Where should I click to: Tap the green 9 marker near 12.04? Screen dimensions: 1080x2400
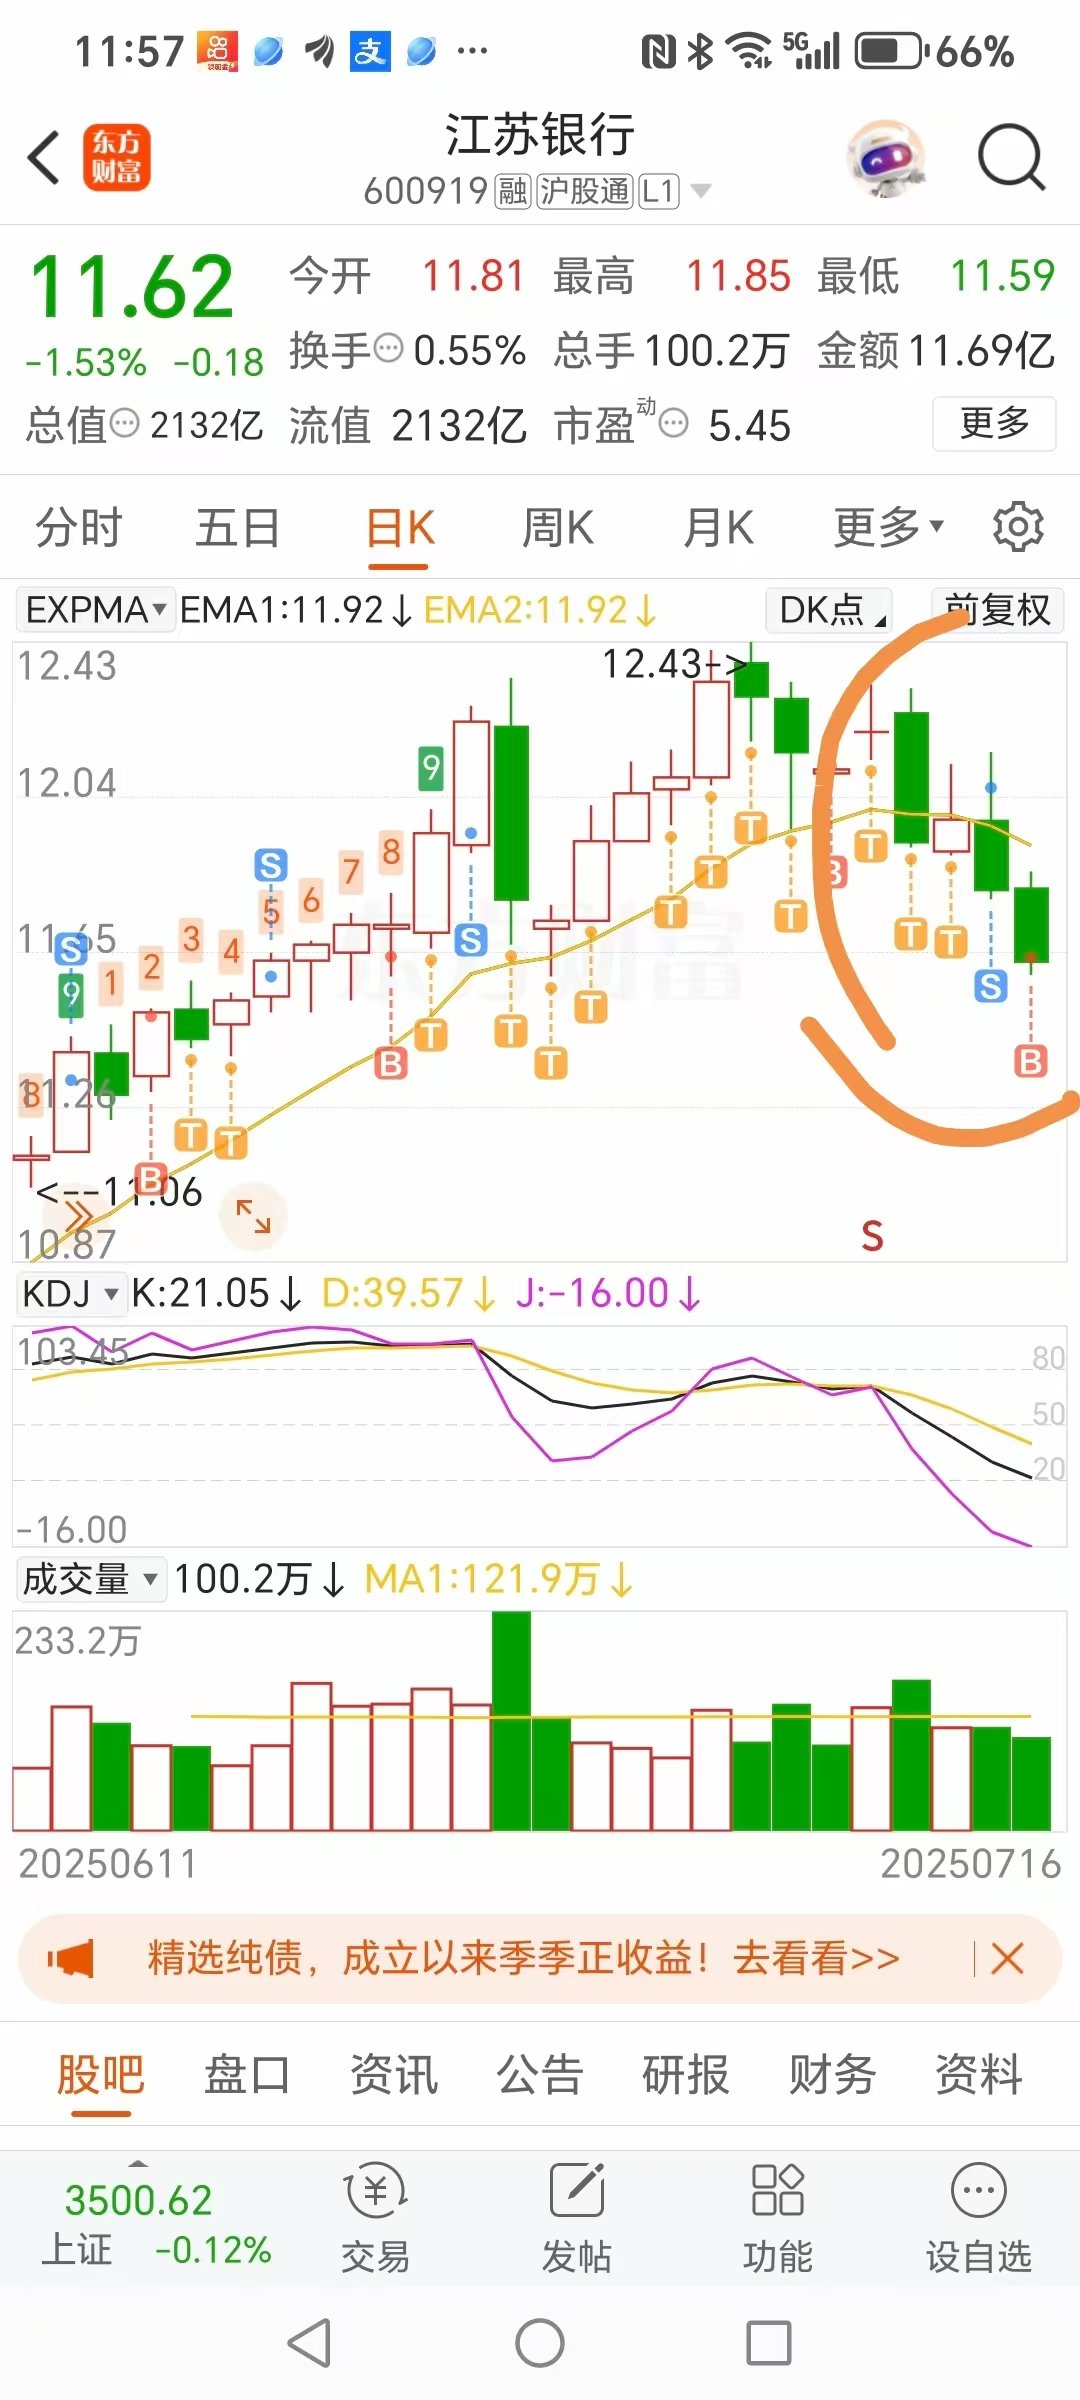pyautogui.click(x=431, y=768)
